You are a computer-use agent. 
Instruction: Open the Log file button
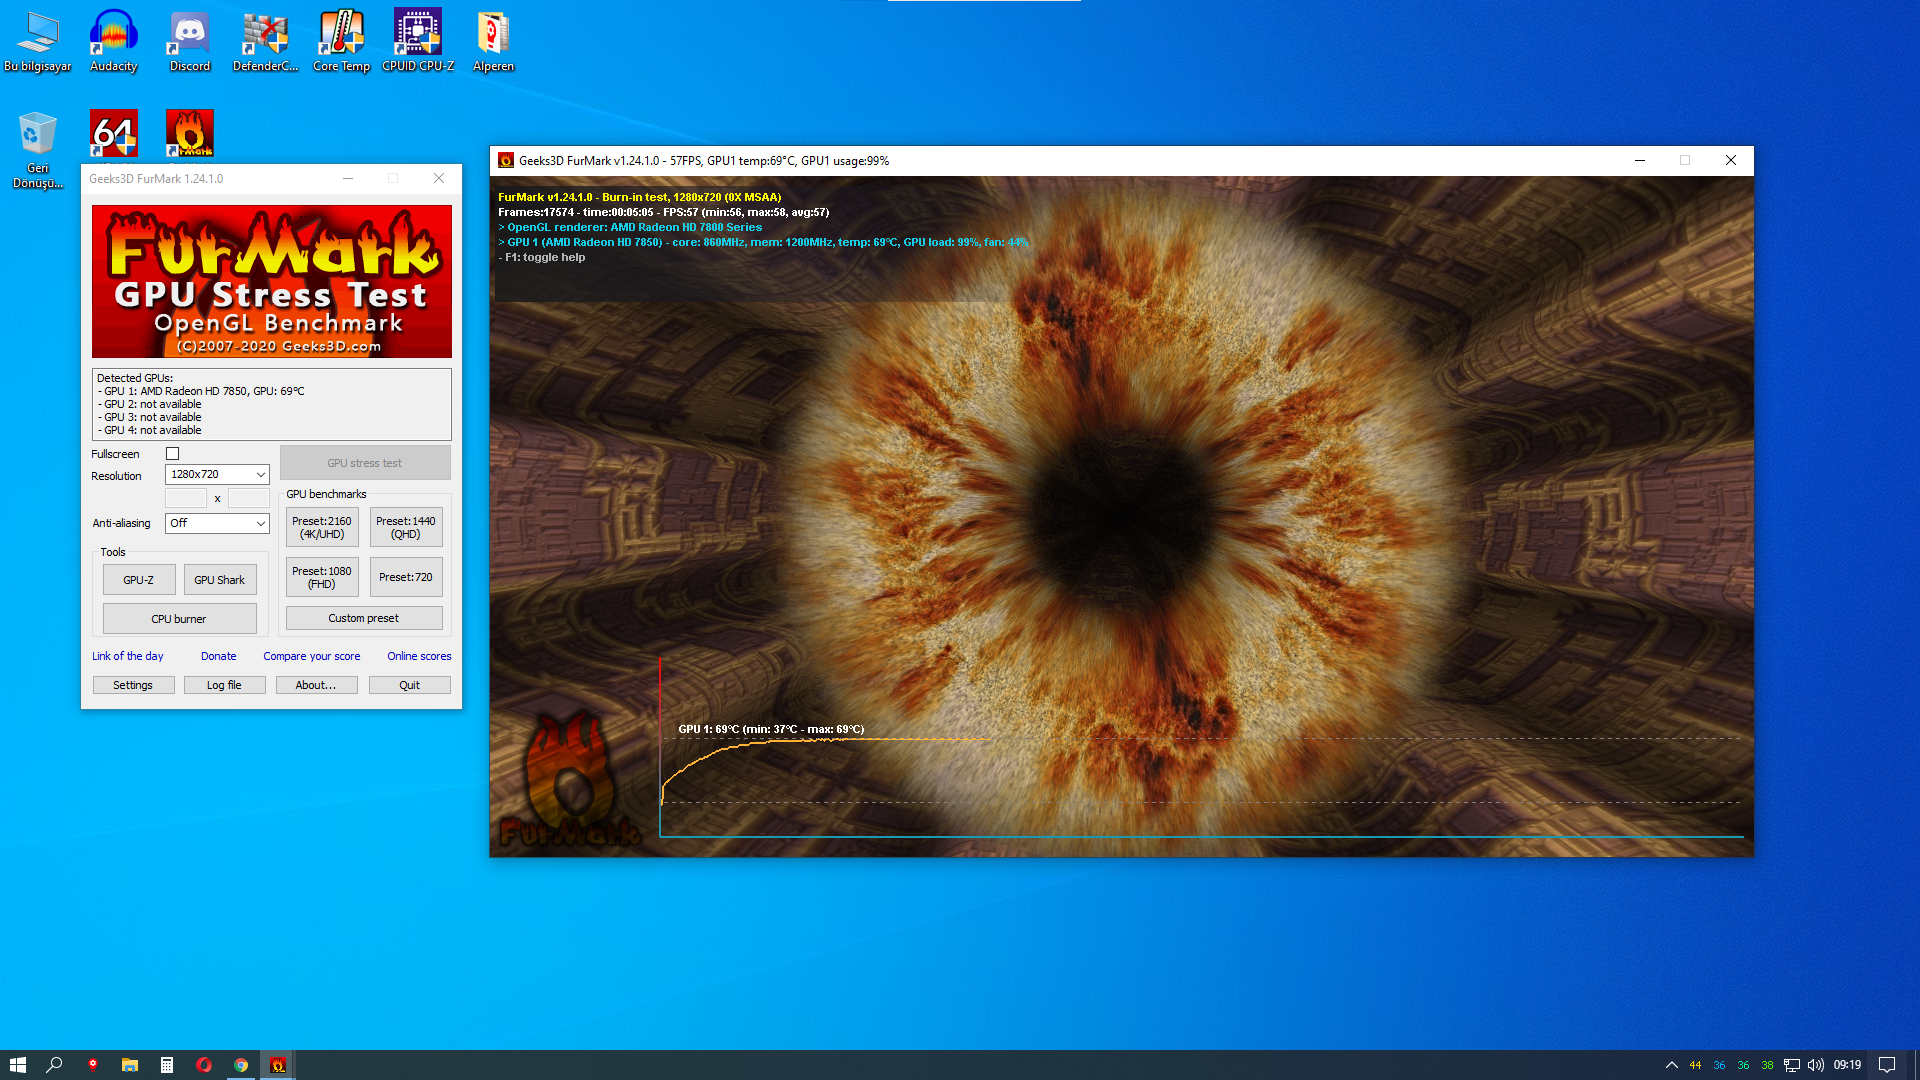pos(224,685)
